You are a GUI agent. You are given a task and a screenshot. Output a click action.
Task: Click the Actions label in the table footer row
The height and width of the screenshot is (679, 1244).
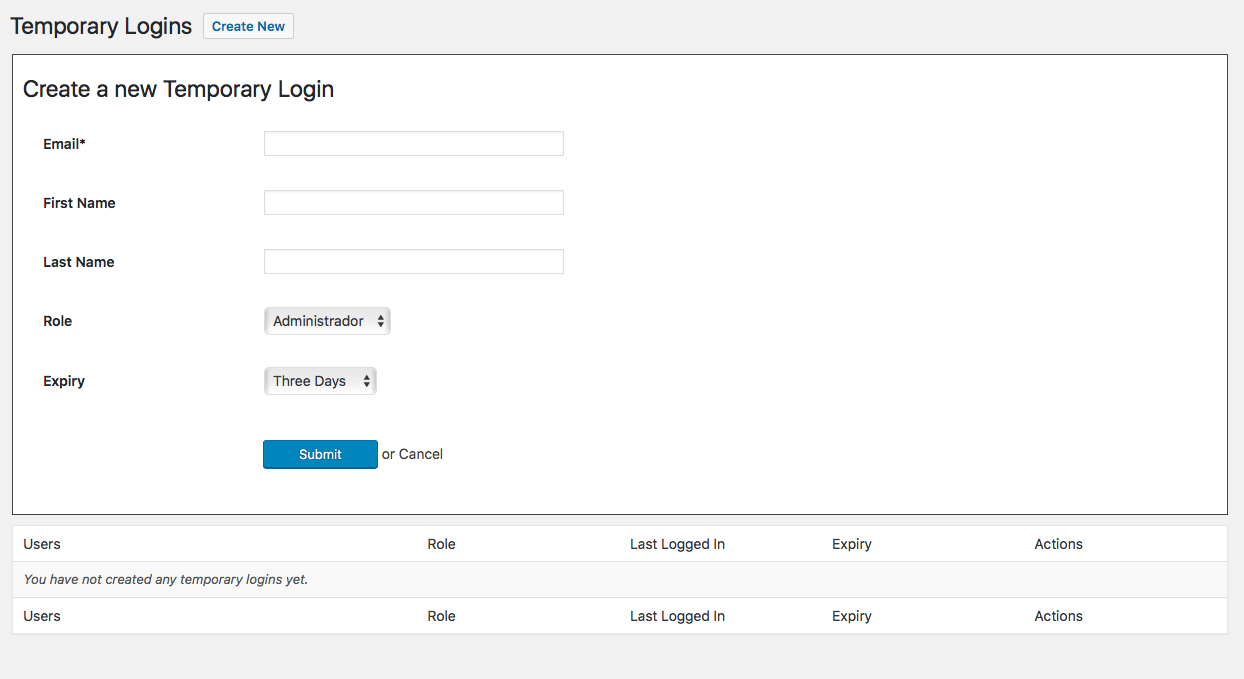(x=1058, y=616)
